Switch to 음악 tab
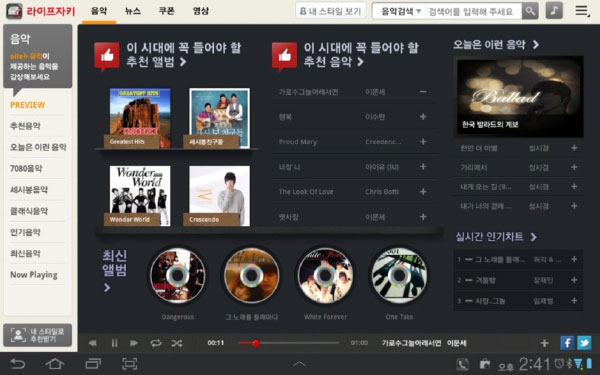The height and width of the screenshot is (375, 600). 99,11
